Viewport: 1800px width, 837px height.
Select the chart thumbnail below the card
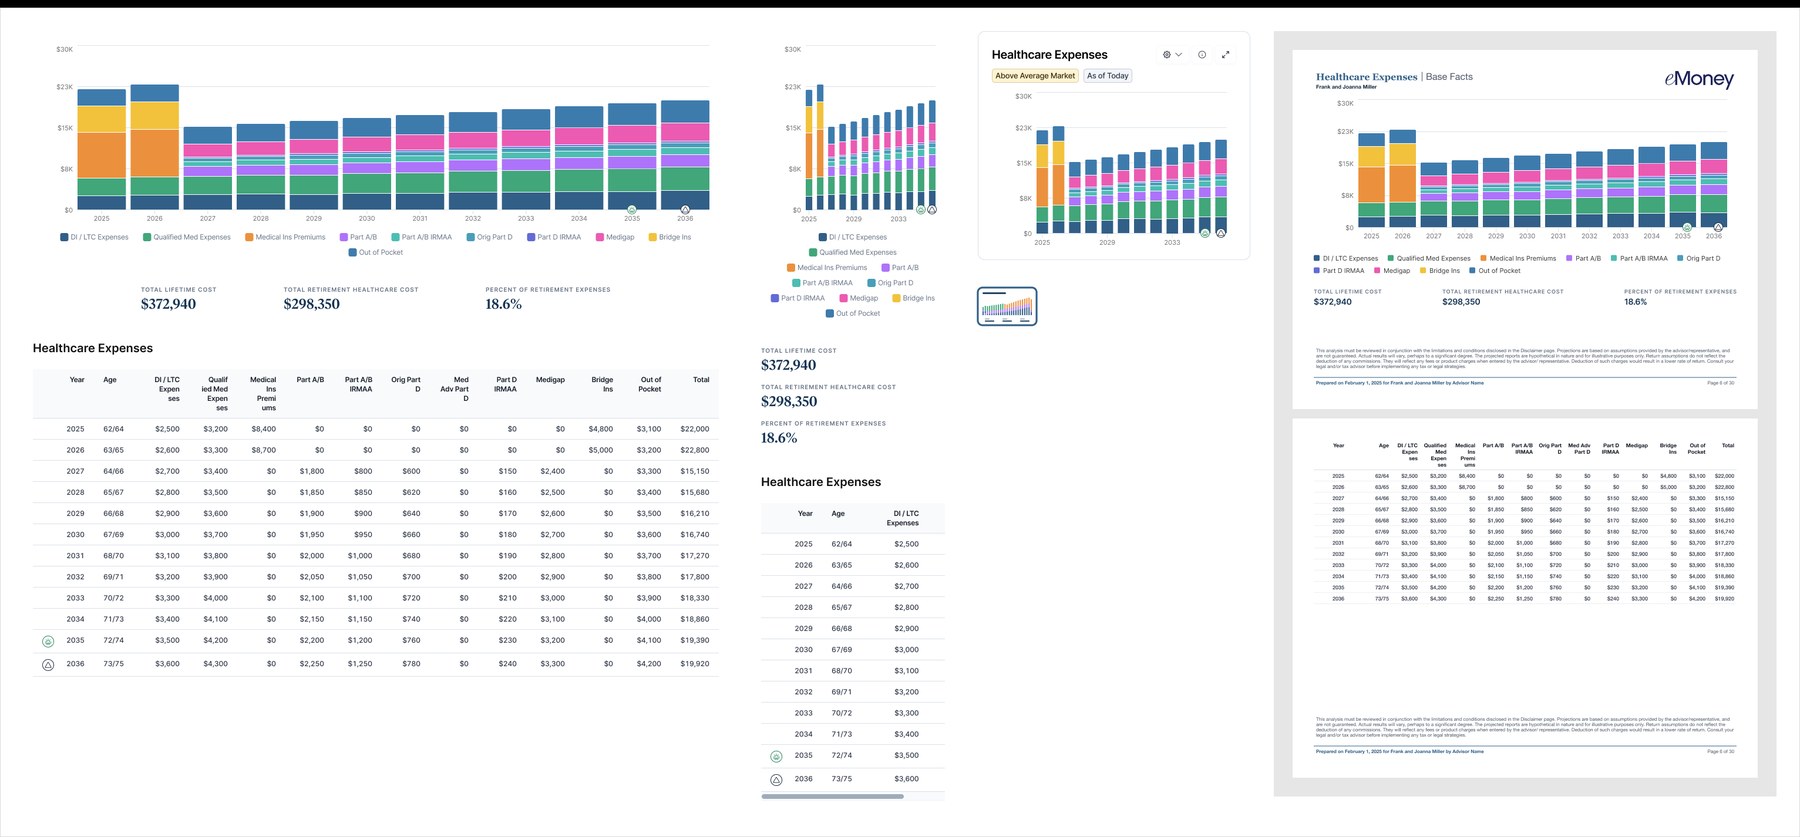[x=1007, y=306]
